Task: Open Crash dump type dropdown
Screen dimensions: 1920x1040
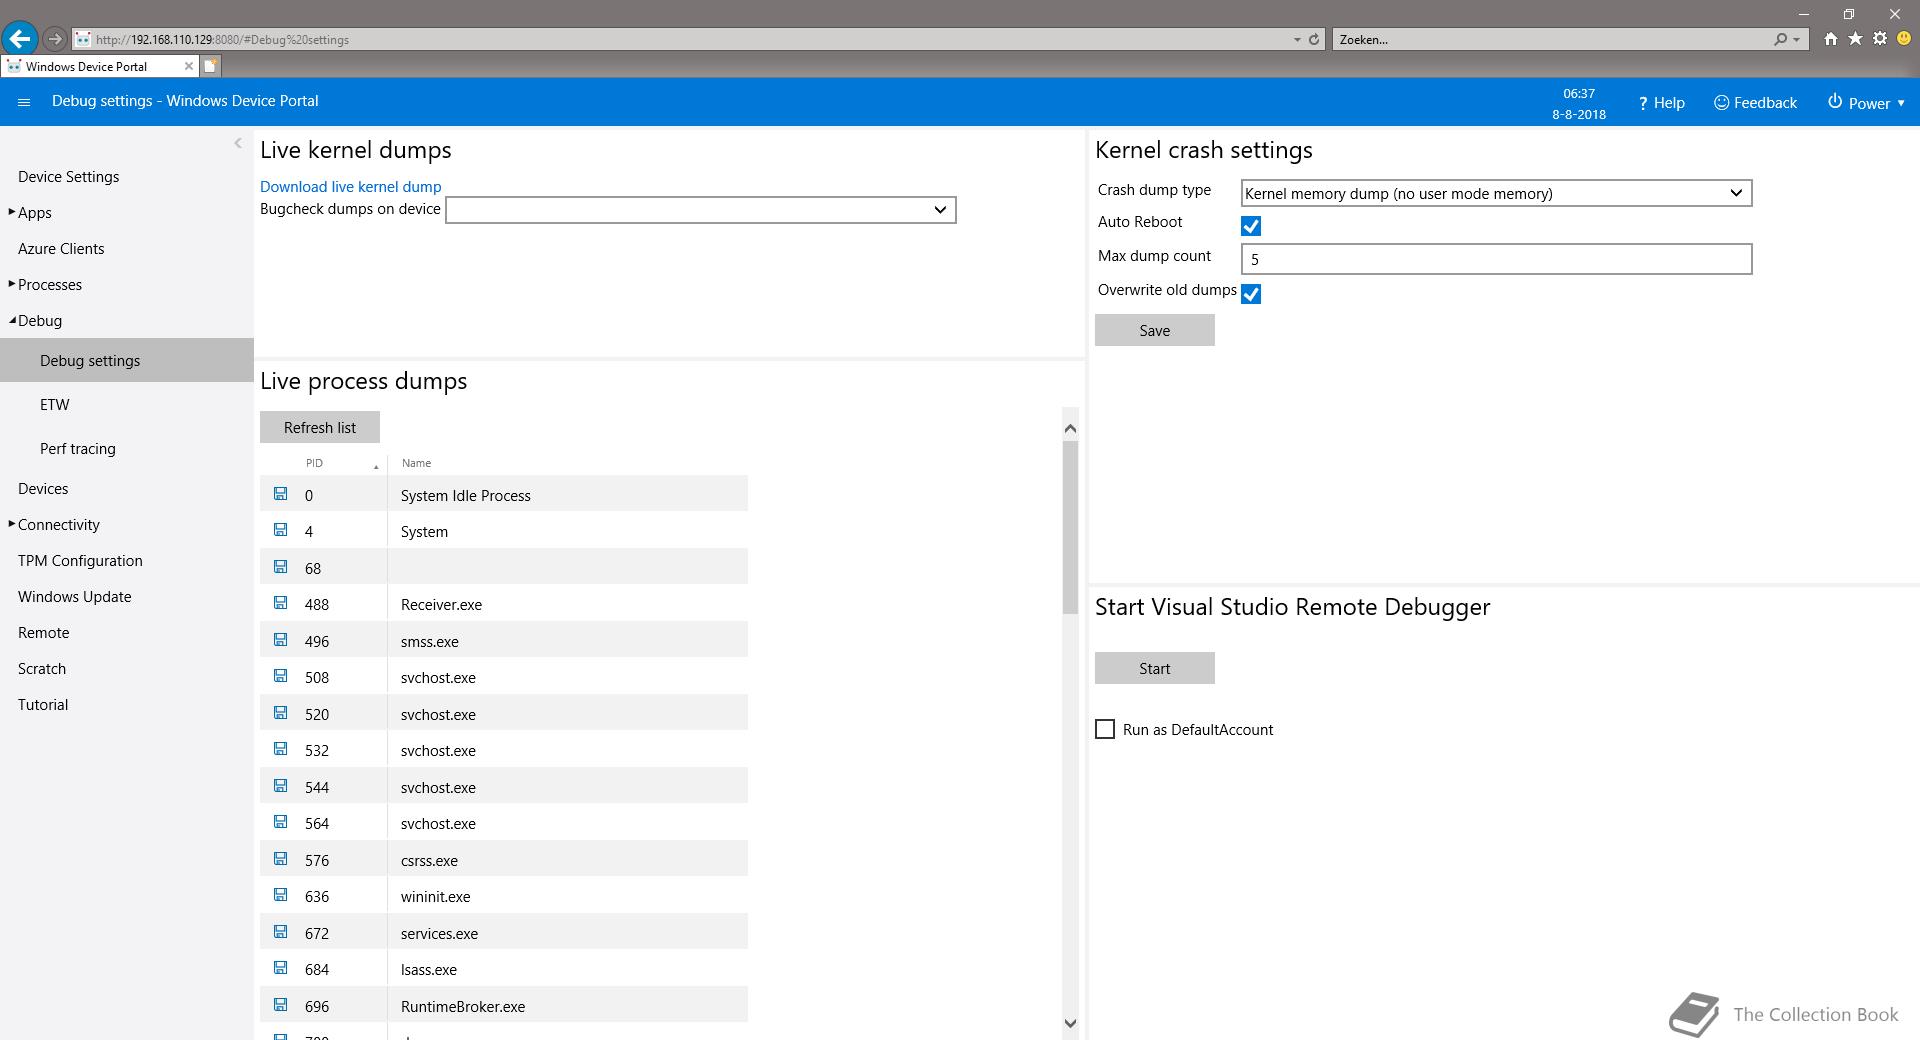Action: click(1496, 193)
